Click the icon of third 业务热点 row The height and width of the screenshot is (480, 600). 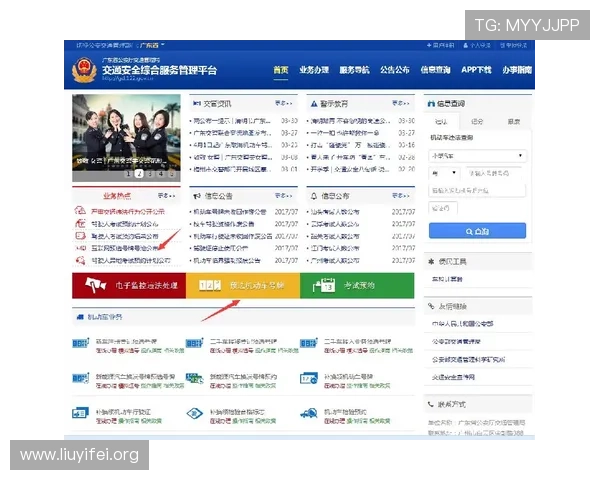click(x=80, y=236)
